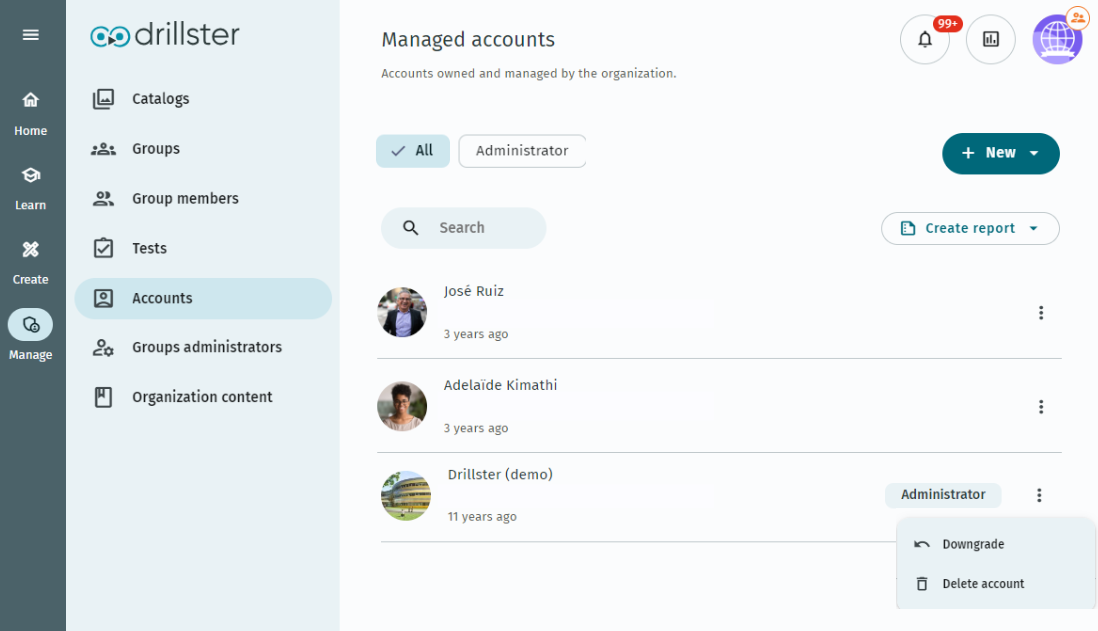Open Drillster (demo) profile image
This screenshot has width=1098, height=631.
[x=406, y=496]
